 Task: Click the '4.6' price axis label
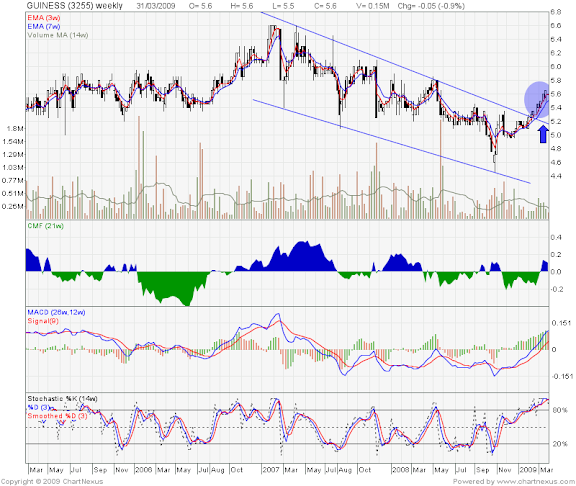coord(556,162)
